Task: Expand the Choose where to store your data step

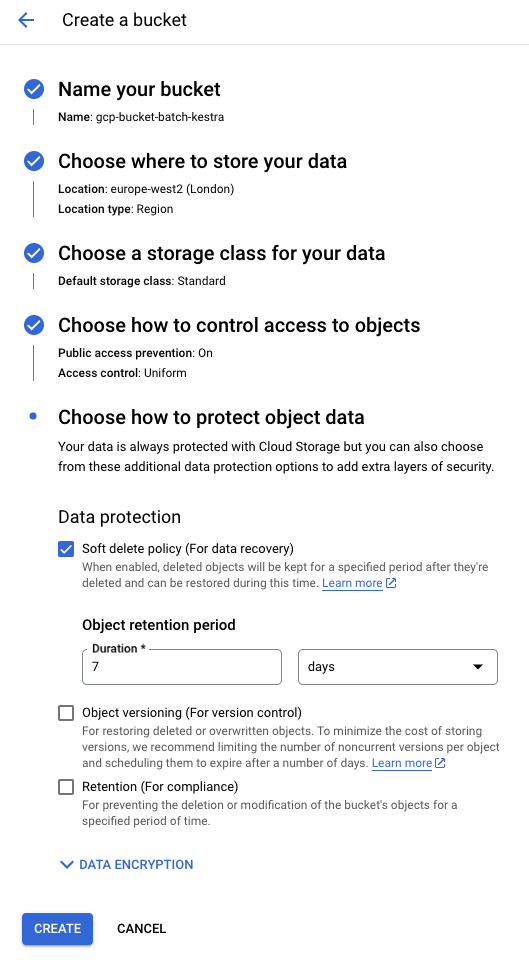Action: (202, 161)
